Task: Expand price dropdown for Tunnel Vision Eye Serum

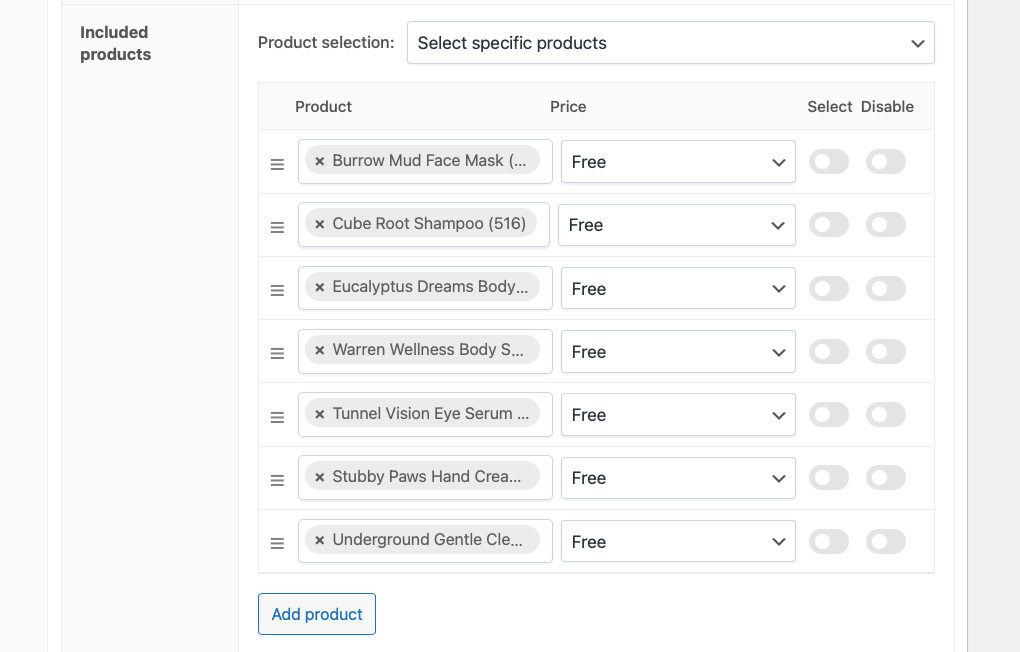Action: 678,414
